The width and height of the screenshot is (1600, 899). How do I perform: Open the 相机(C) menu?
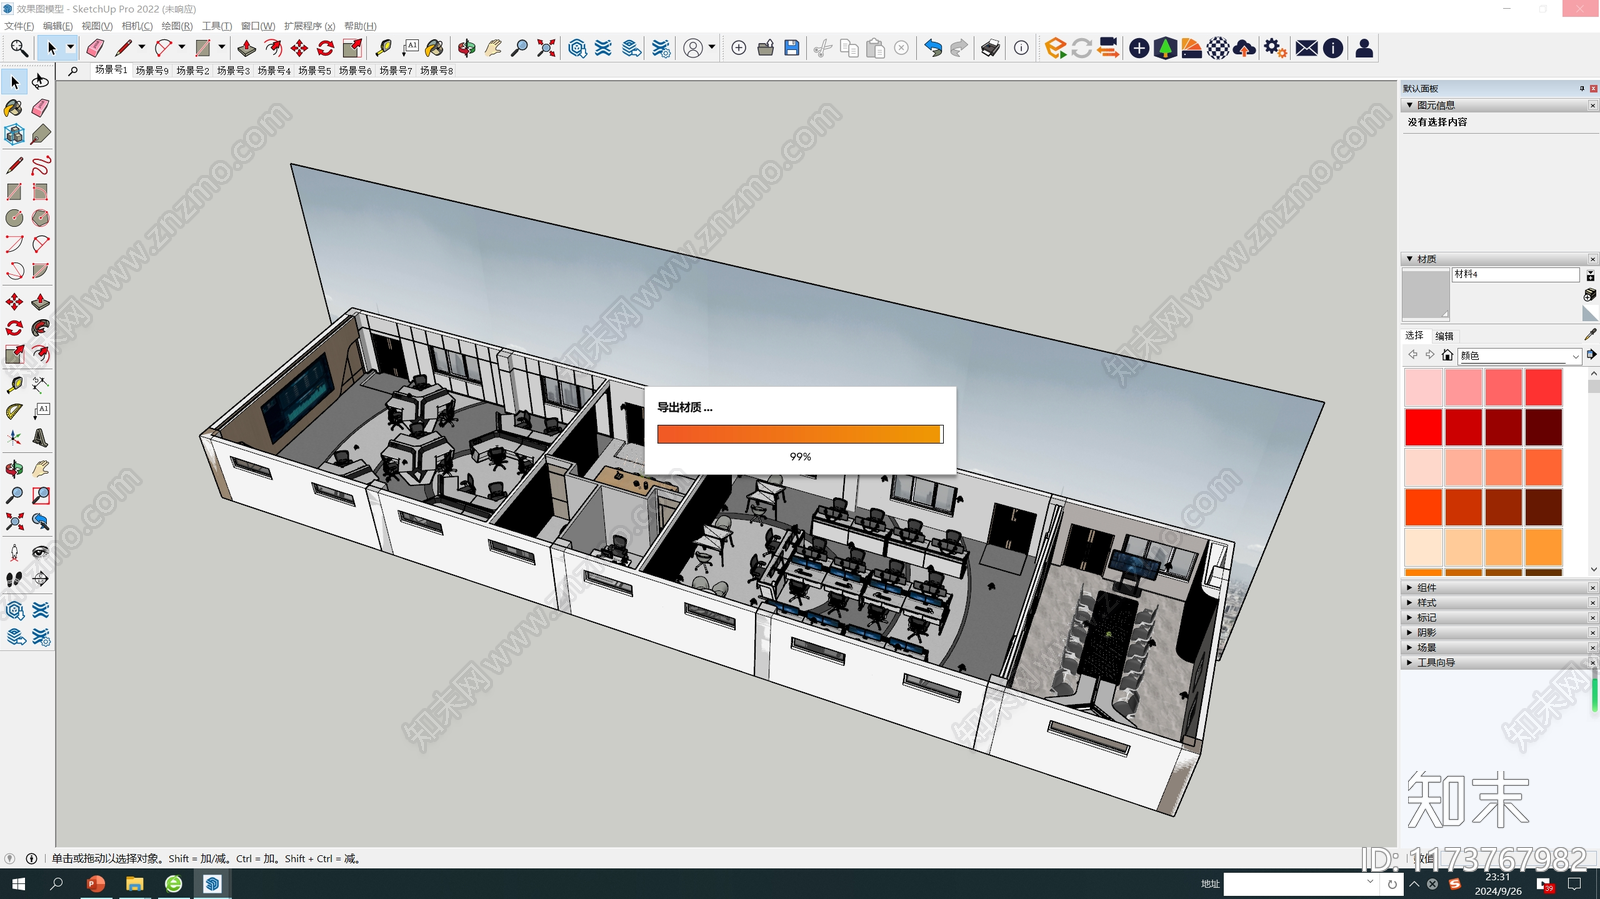tap(137, 26)
